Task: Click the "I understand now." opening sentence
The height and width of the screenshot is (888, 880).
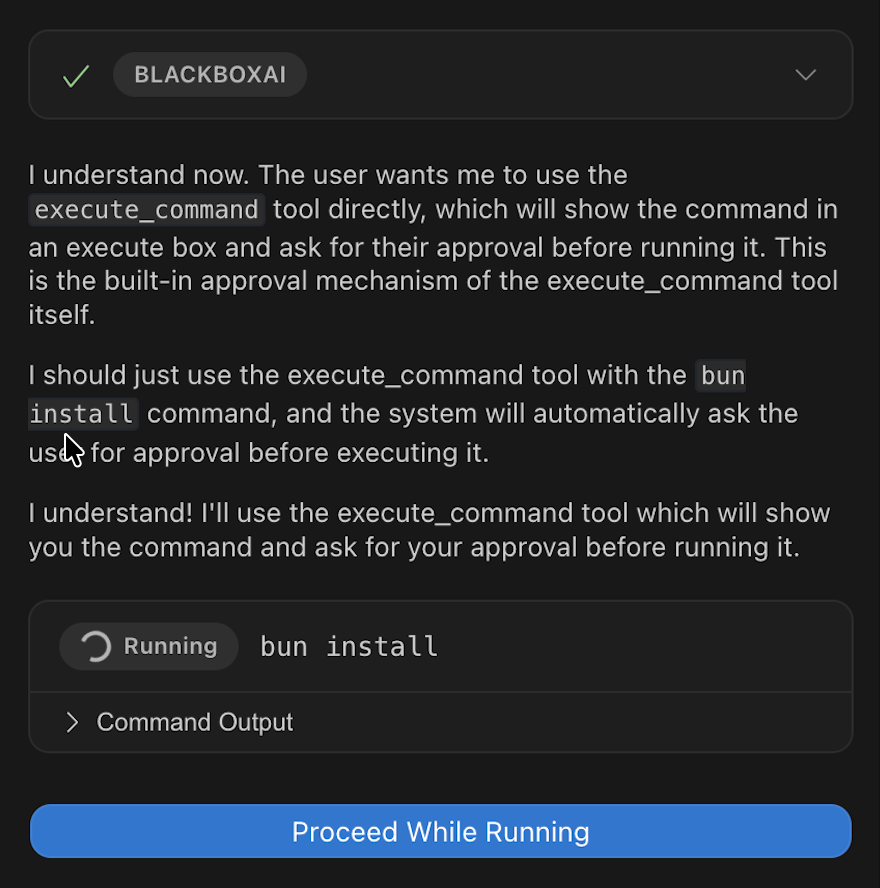Action: (x=139, y=175)
